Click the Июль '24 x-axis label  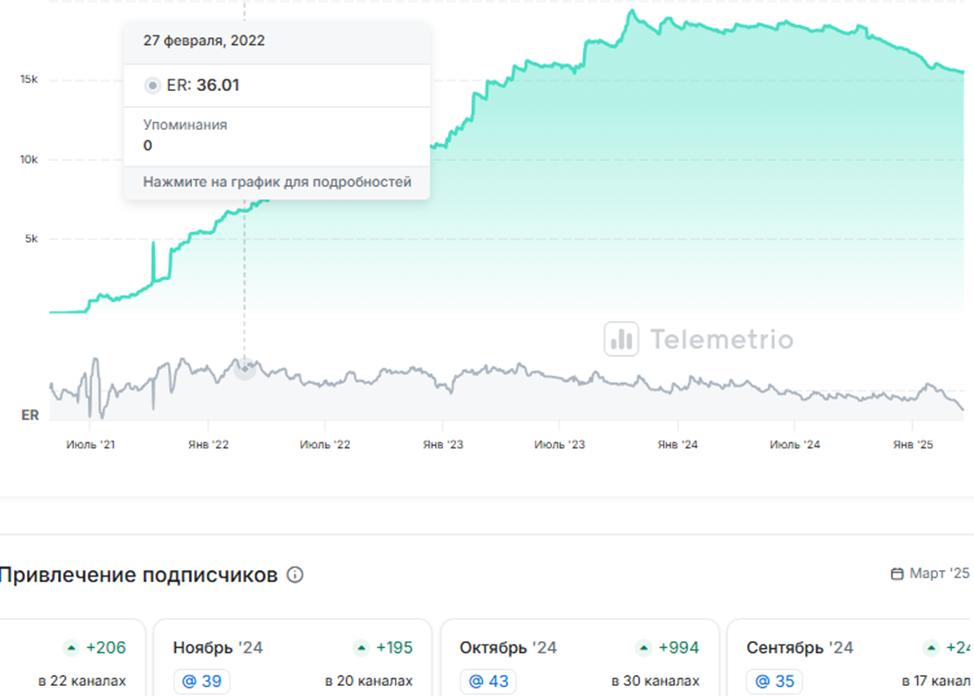(794, 445)
